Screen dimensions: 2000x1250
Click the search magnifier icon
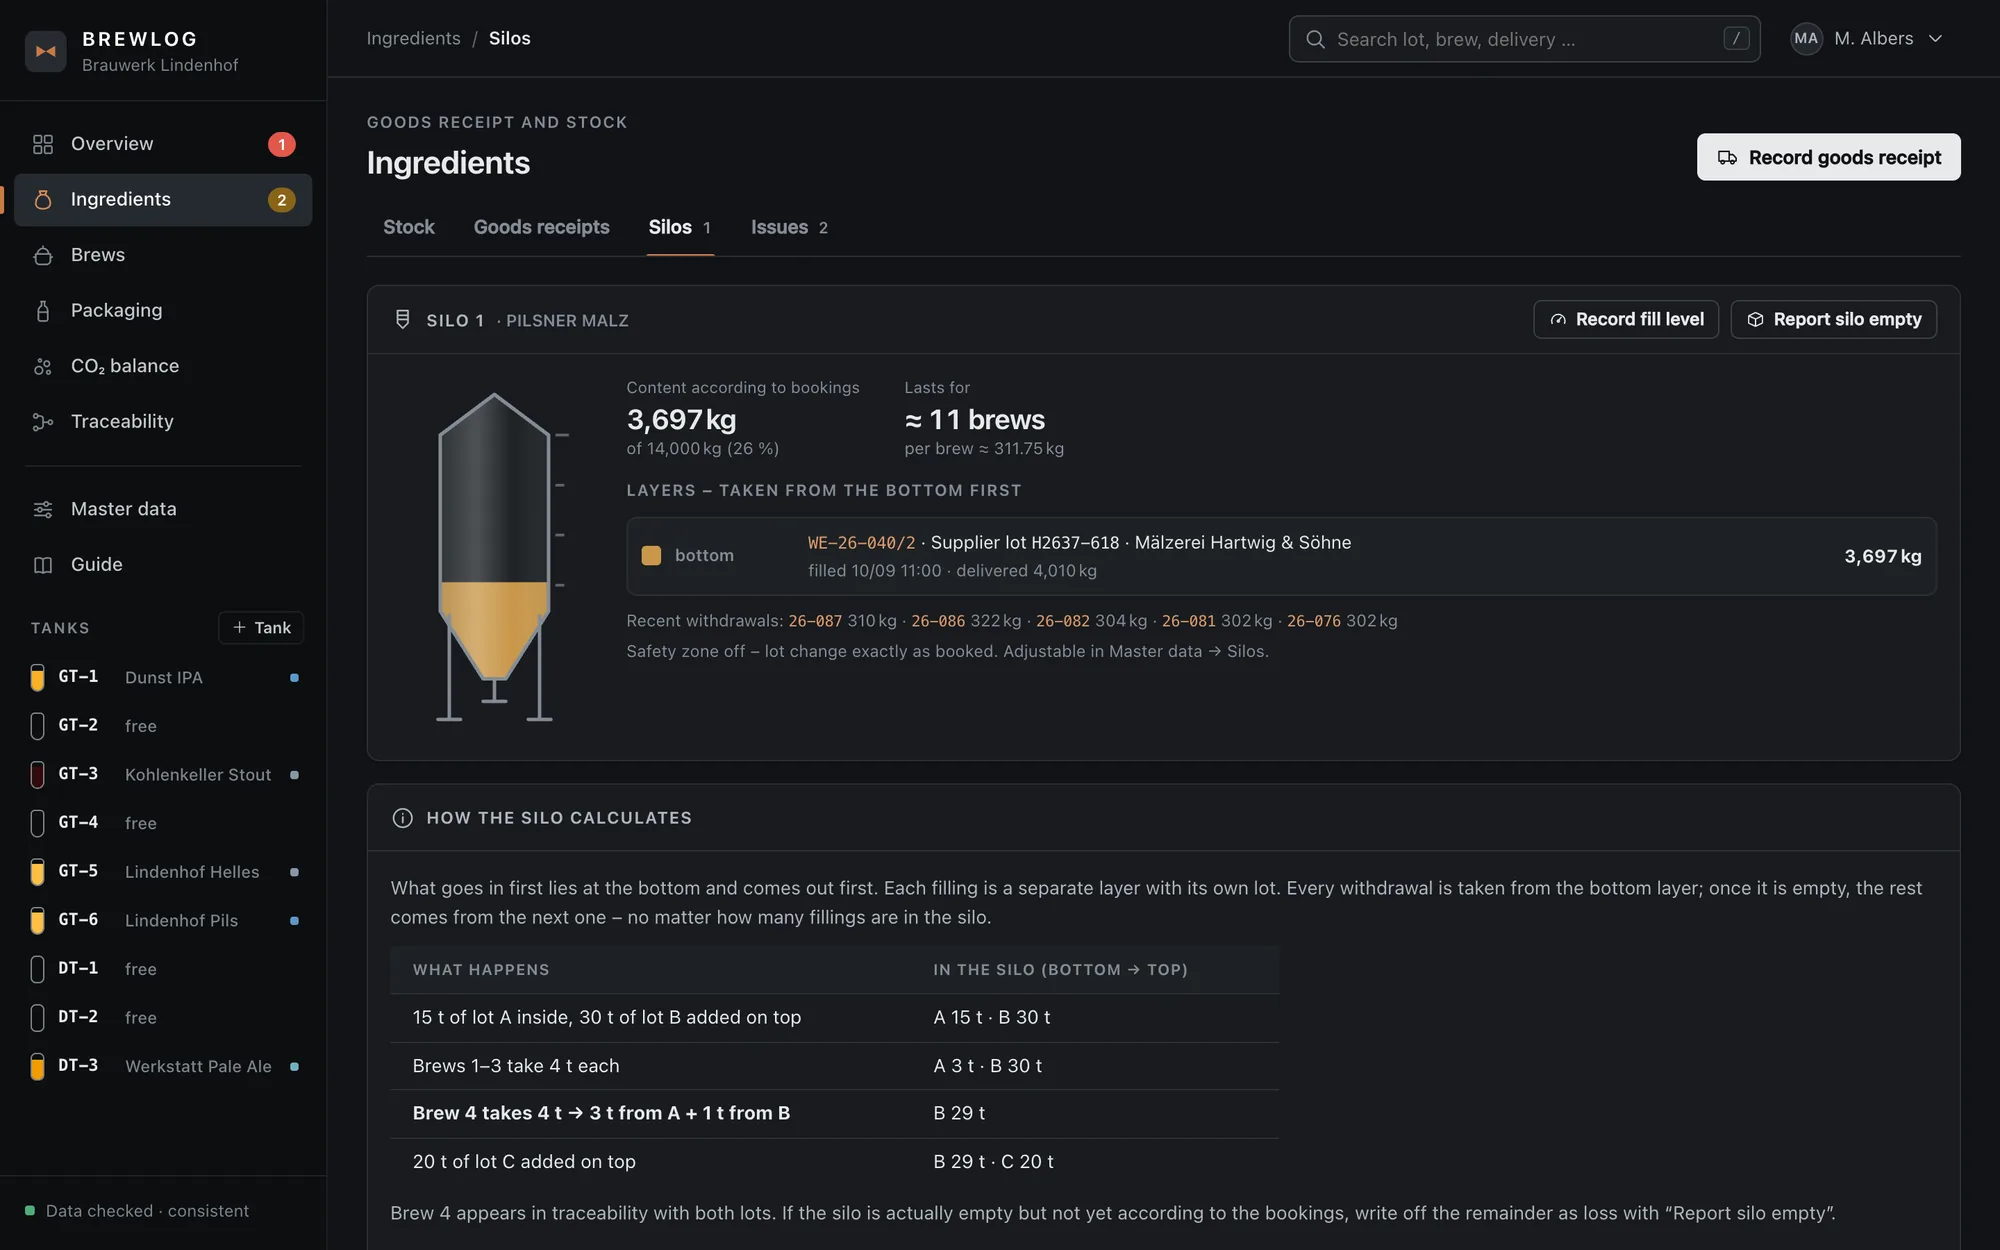[1315, 39]
